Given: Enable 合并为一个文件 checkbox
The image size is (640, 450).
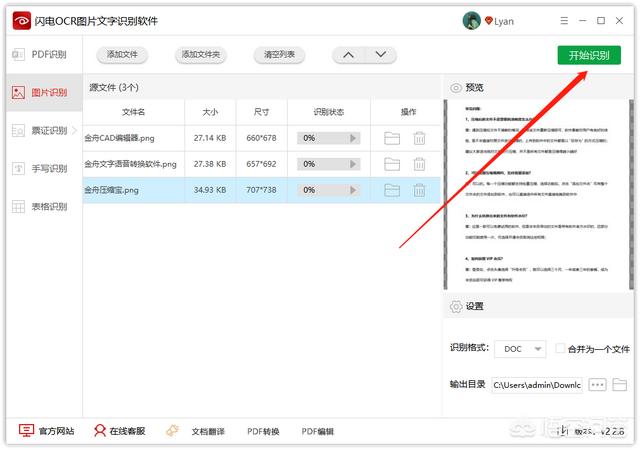Looking at the screenshot, I should 560,349.
